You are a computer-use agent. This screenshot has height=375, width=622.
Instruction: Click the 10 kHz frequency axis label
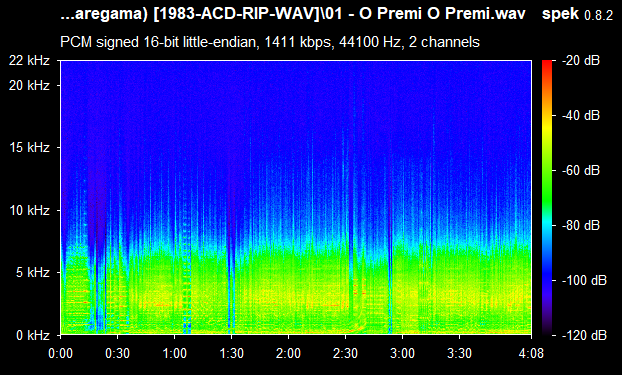tap(29, 210)
